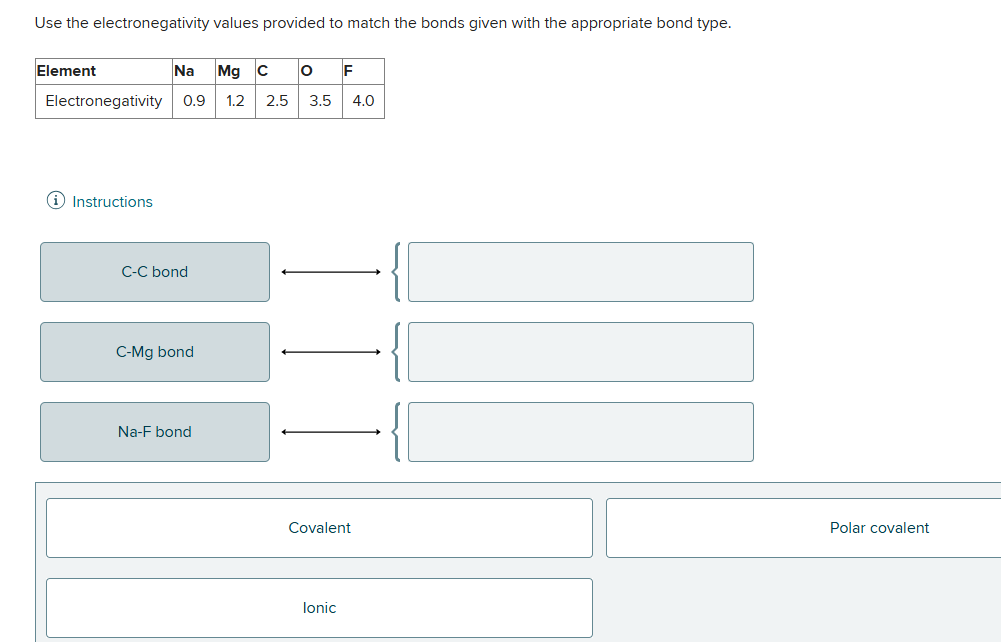Click the Electronegativity row label
Screen dimensions: 1001x642
(x=103, y=101)
